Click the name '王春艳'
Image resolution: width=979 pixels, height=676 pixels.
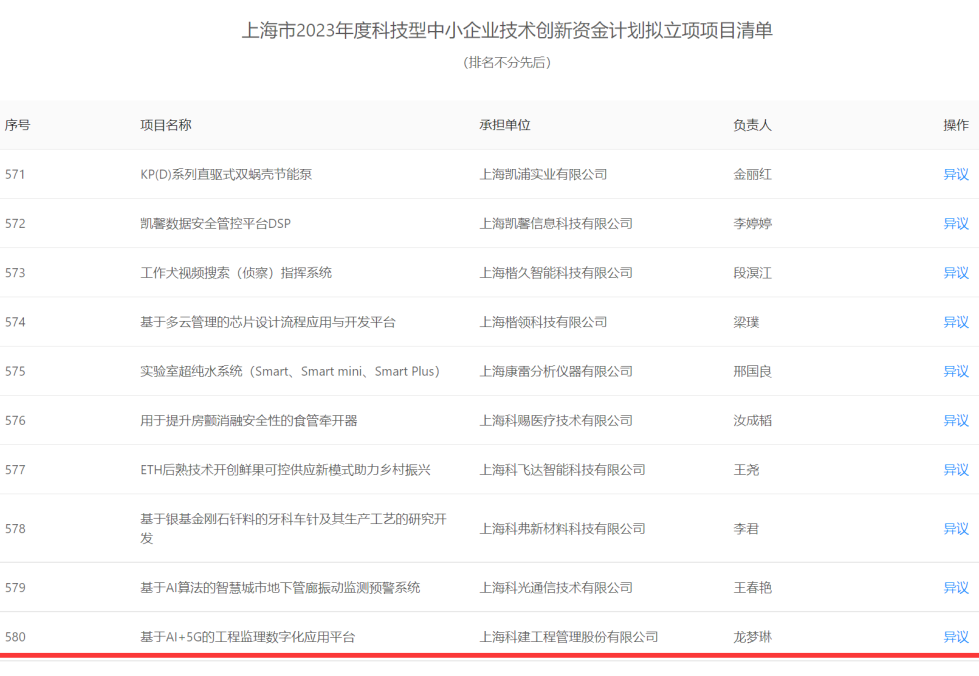pos(752,587)
